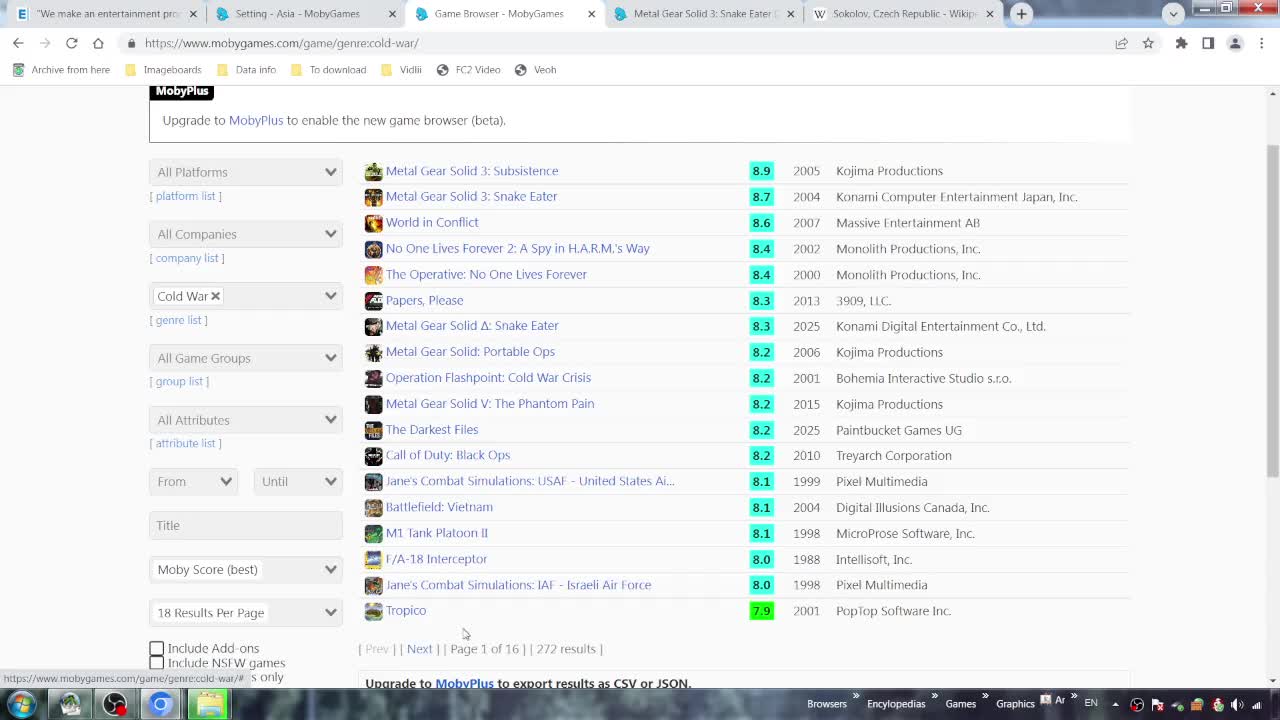Open OBS Studio from the taskbar
This screenshot has width=1280, height=720.
(x=115, y=704)
